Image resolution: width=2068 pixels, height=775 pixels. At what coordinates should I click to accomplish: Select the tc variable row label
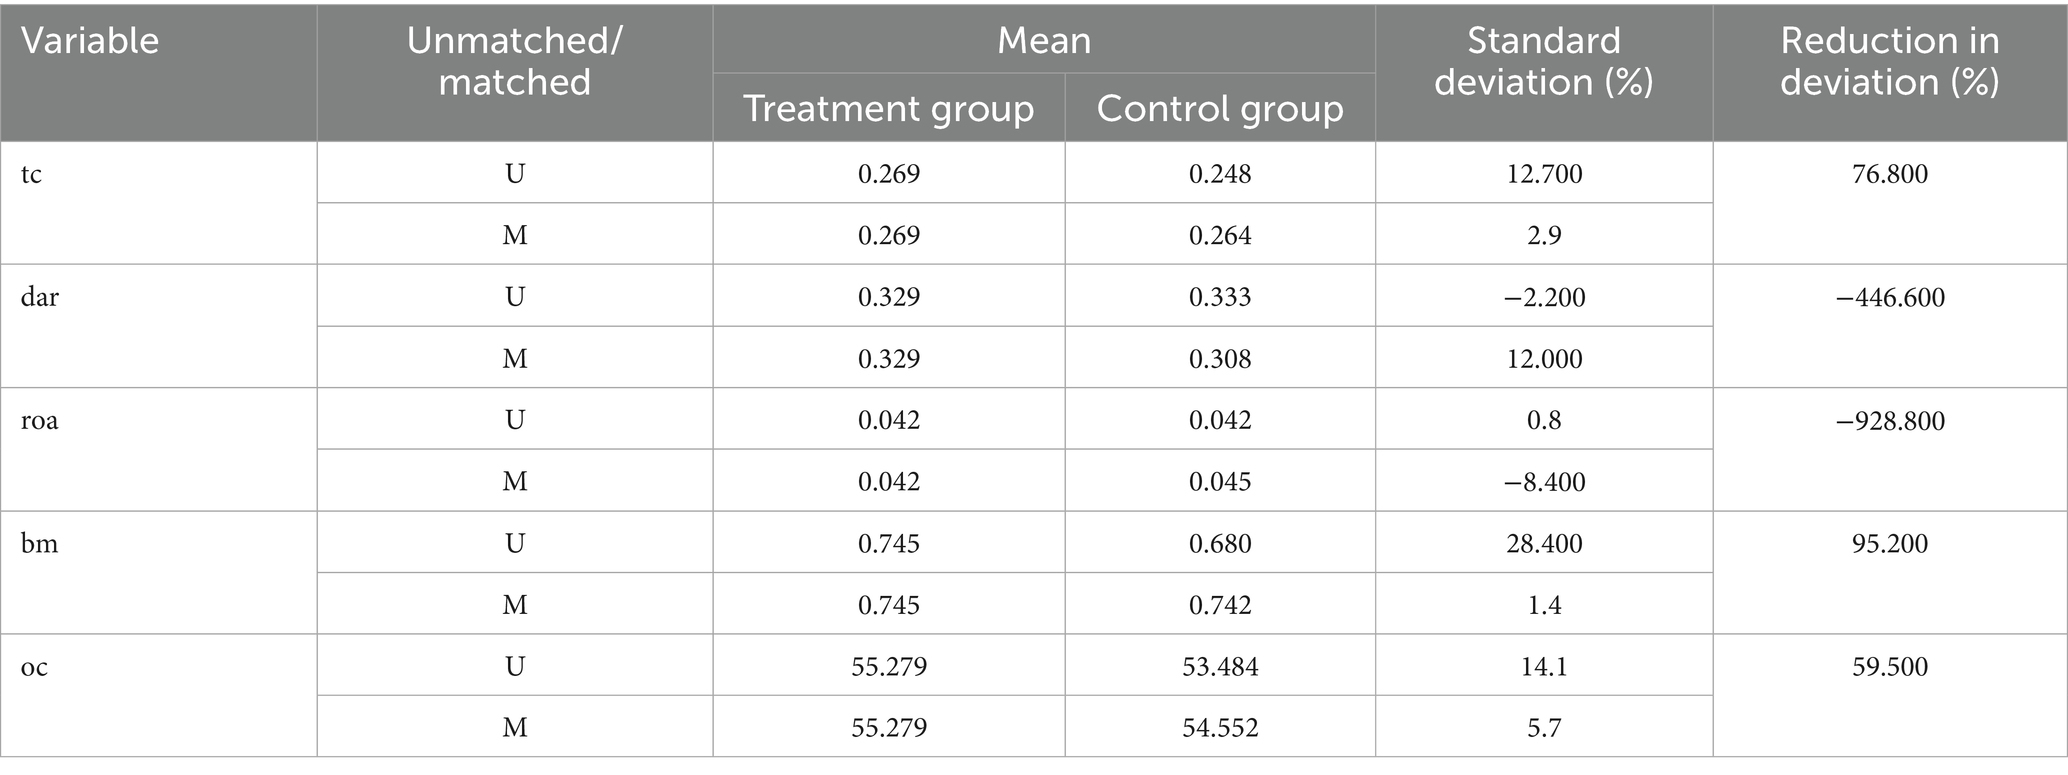point(32,174)
